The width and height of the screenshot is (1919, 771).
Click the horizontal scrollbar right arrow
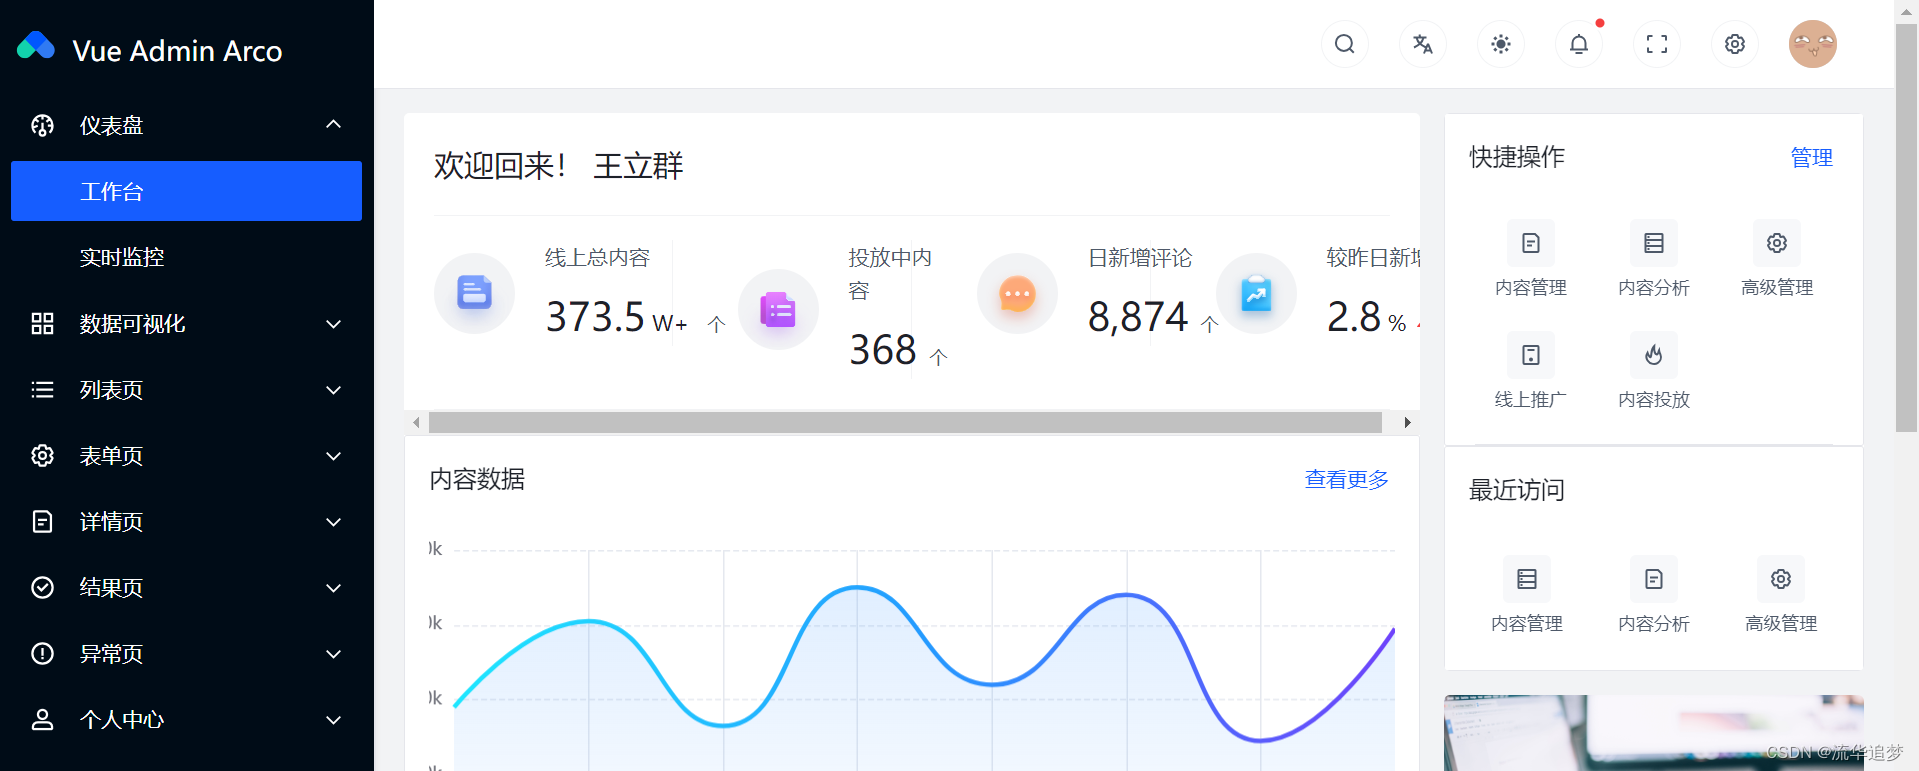coord(1407,422)
